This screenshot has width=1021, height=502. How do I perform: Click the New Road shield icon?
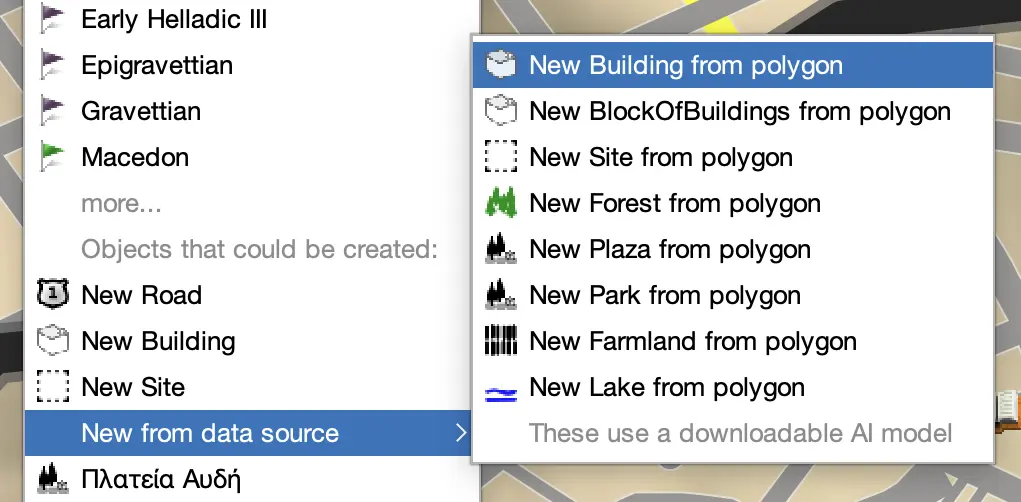click(x=52, y=296)
